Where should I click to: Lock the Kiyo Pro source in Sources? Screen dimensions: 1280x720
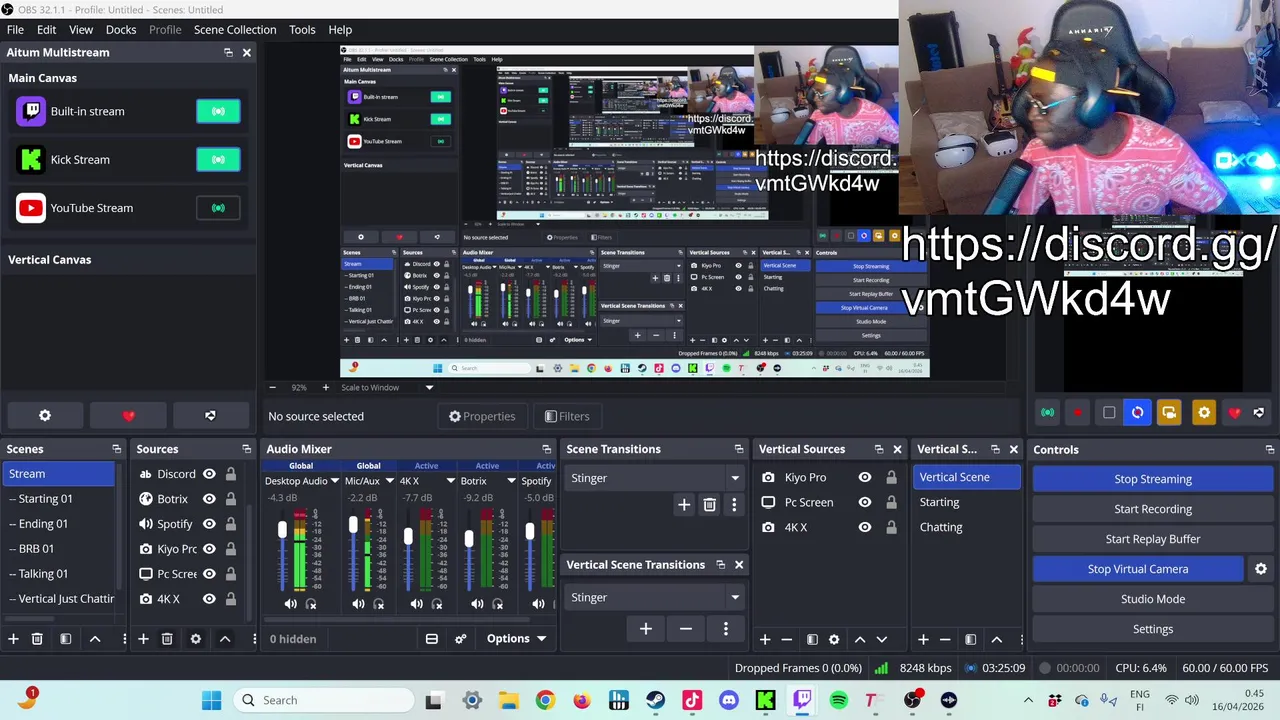(231, 549)
